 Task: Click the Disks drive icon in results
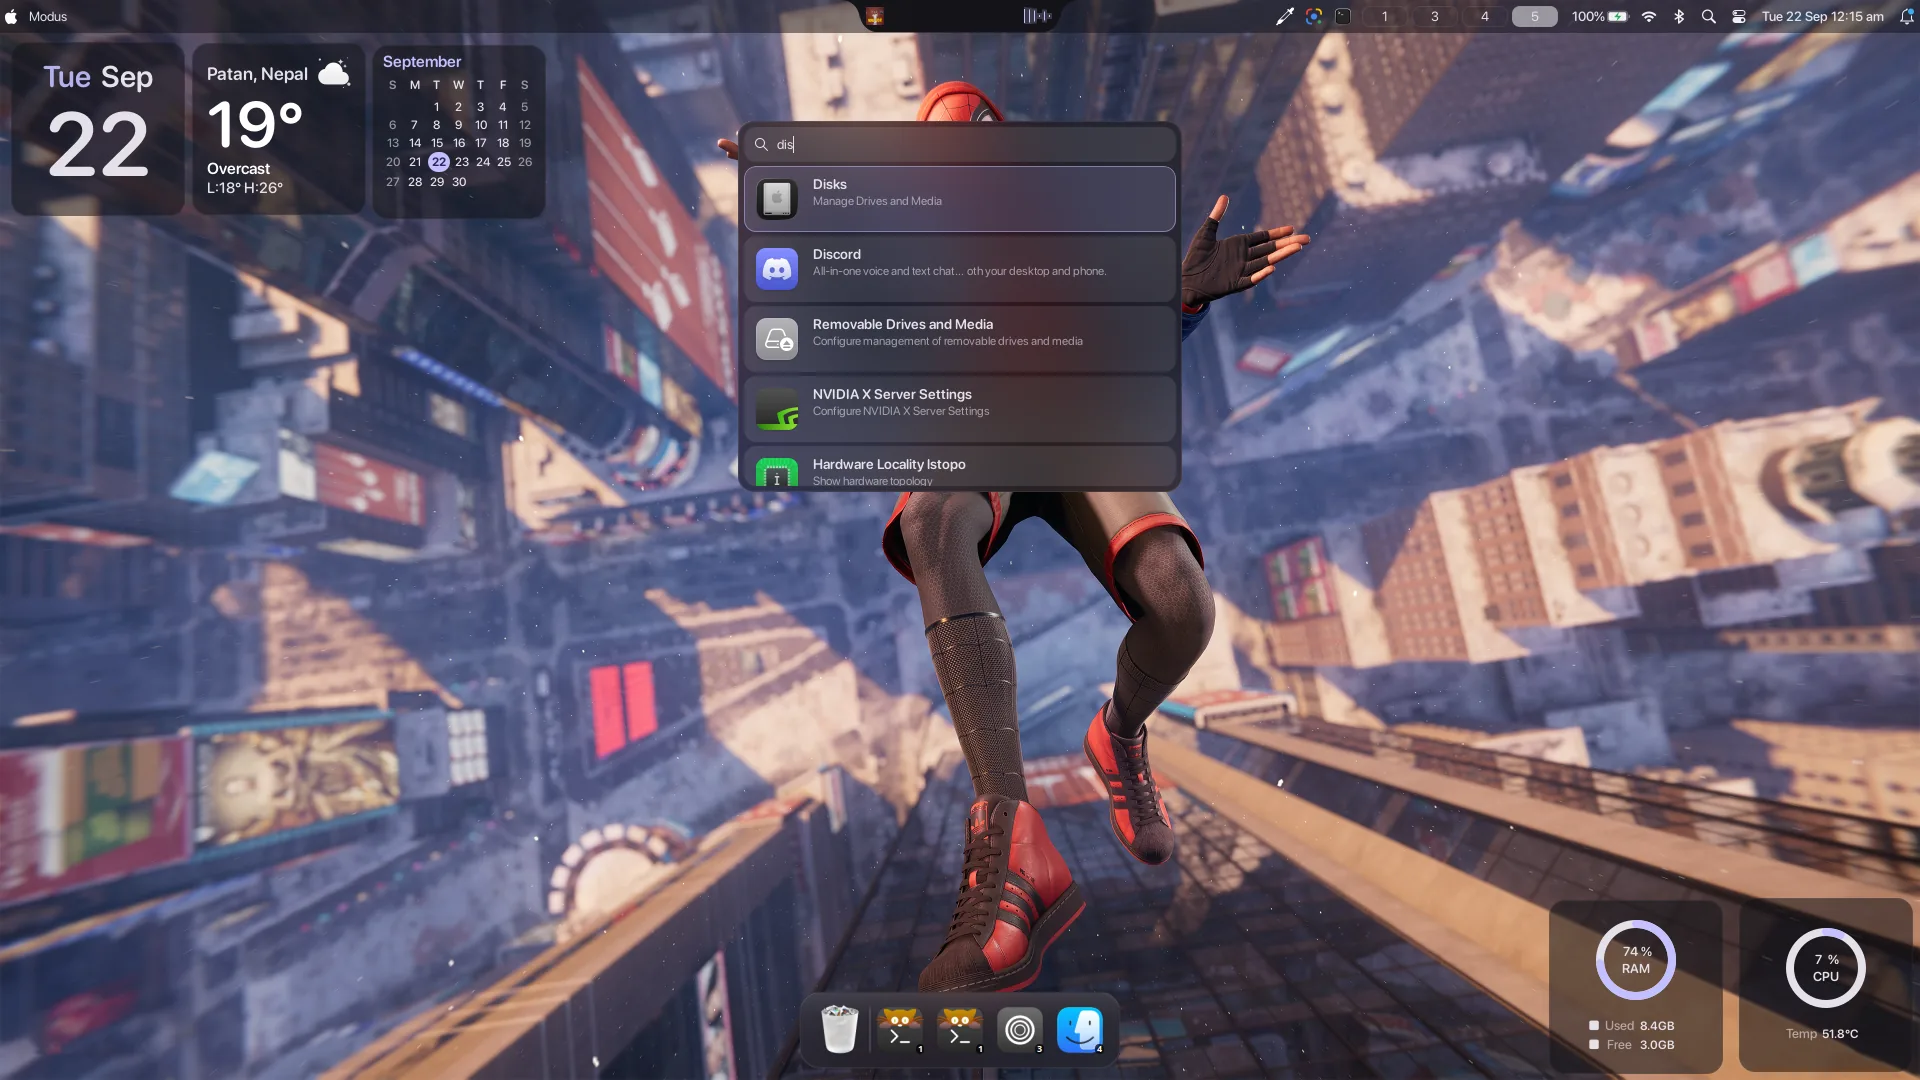[x=777, y=199]
